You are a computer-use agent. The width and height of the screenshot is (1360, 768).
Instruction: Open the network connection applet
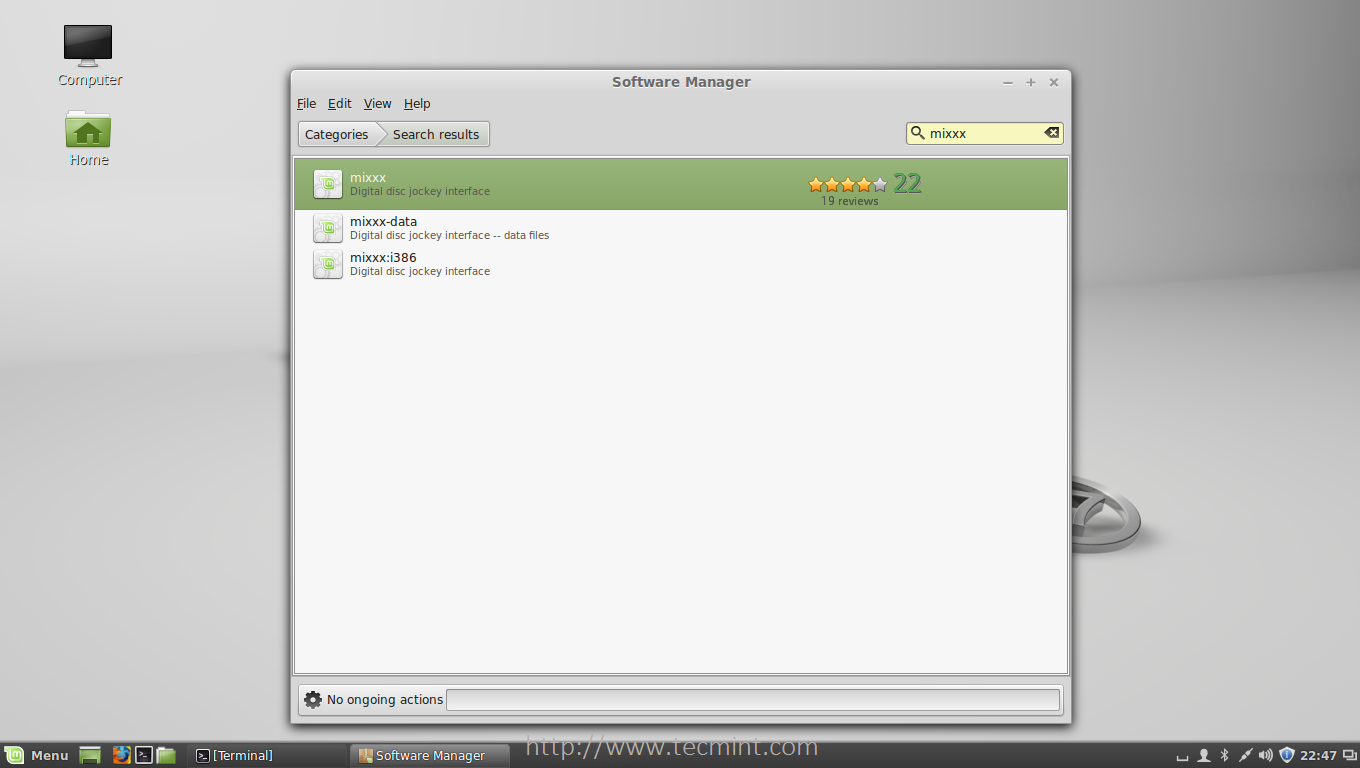pos(1245,755)
